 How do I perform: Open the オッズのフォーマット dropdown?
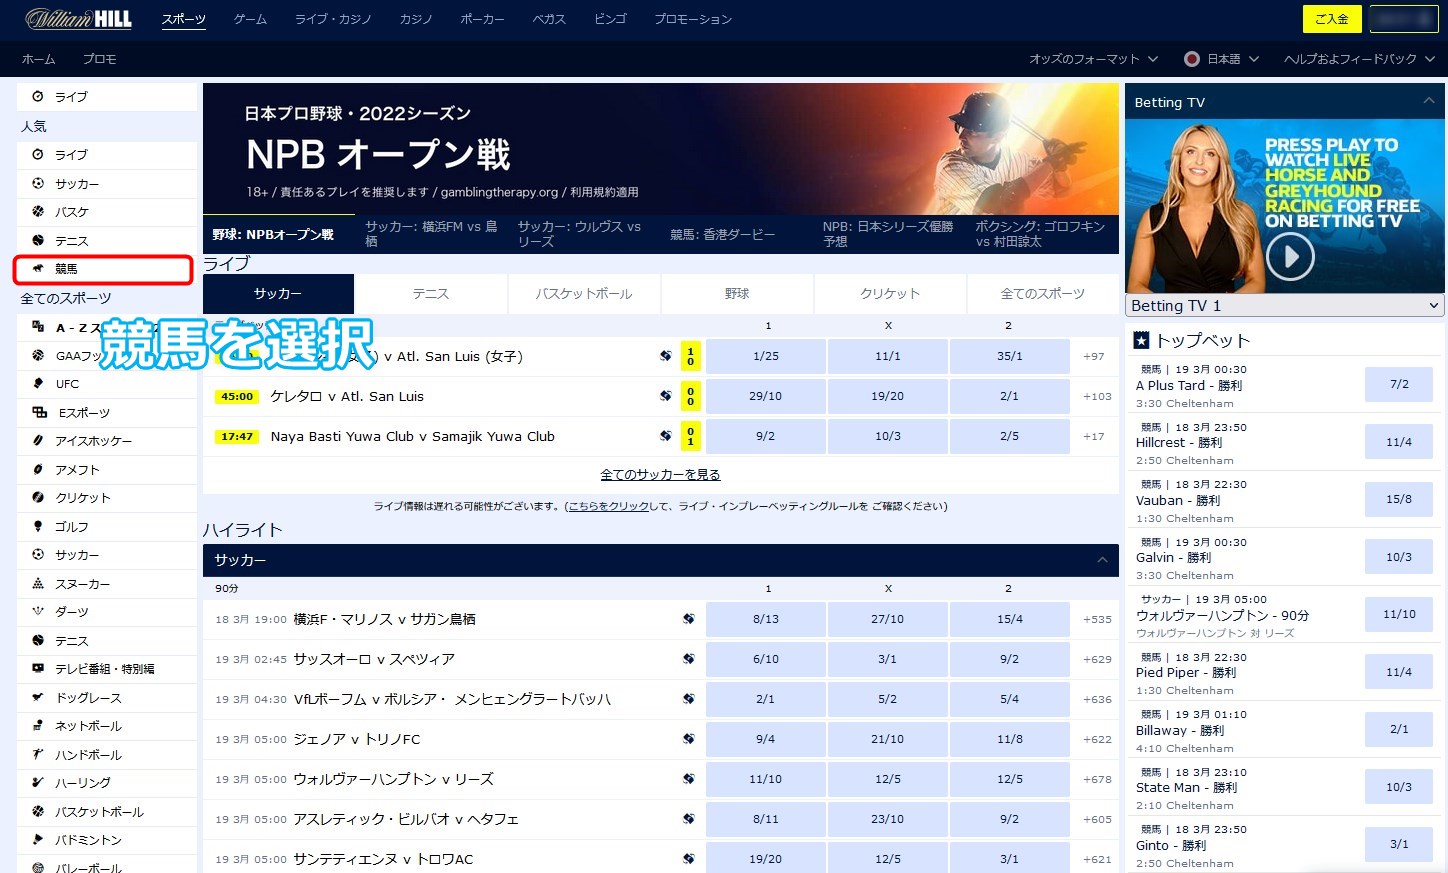pos(1094,59)
